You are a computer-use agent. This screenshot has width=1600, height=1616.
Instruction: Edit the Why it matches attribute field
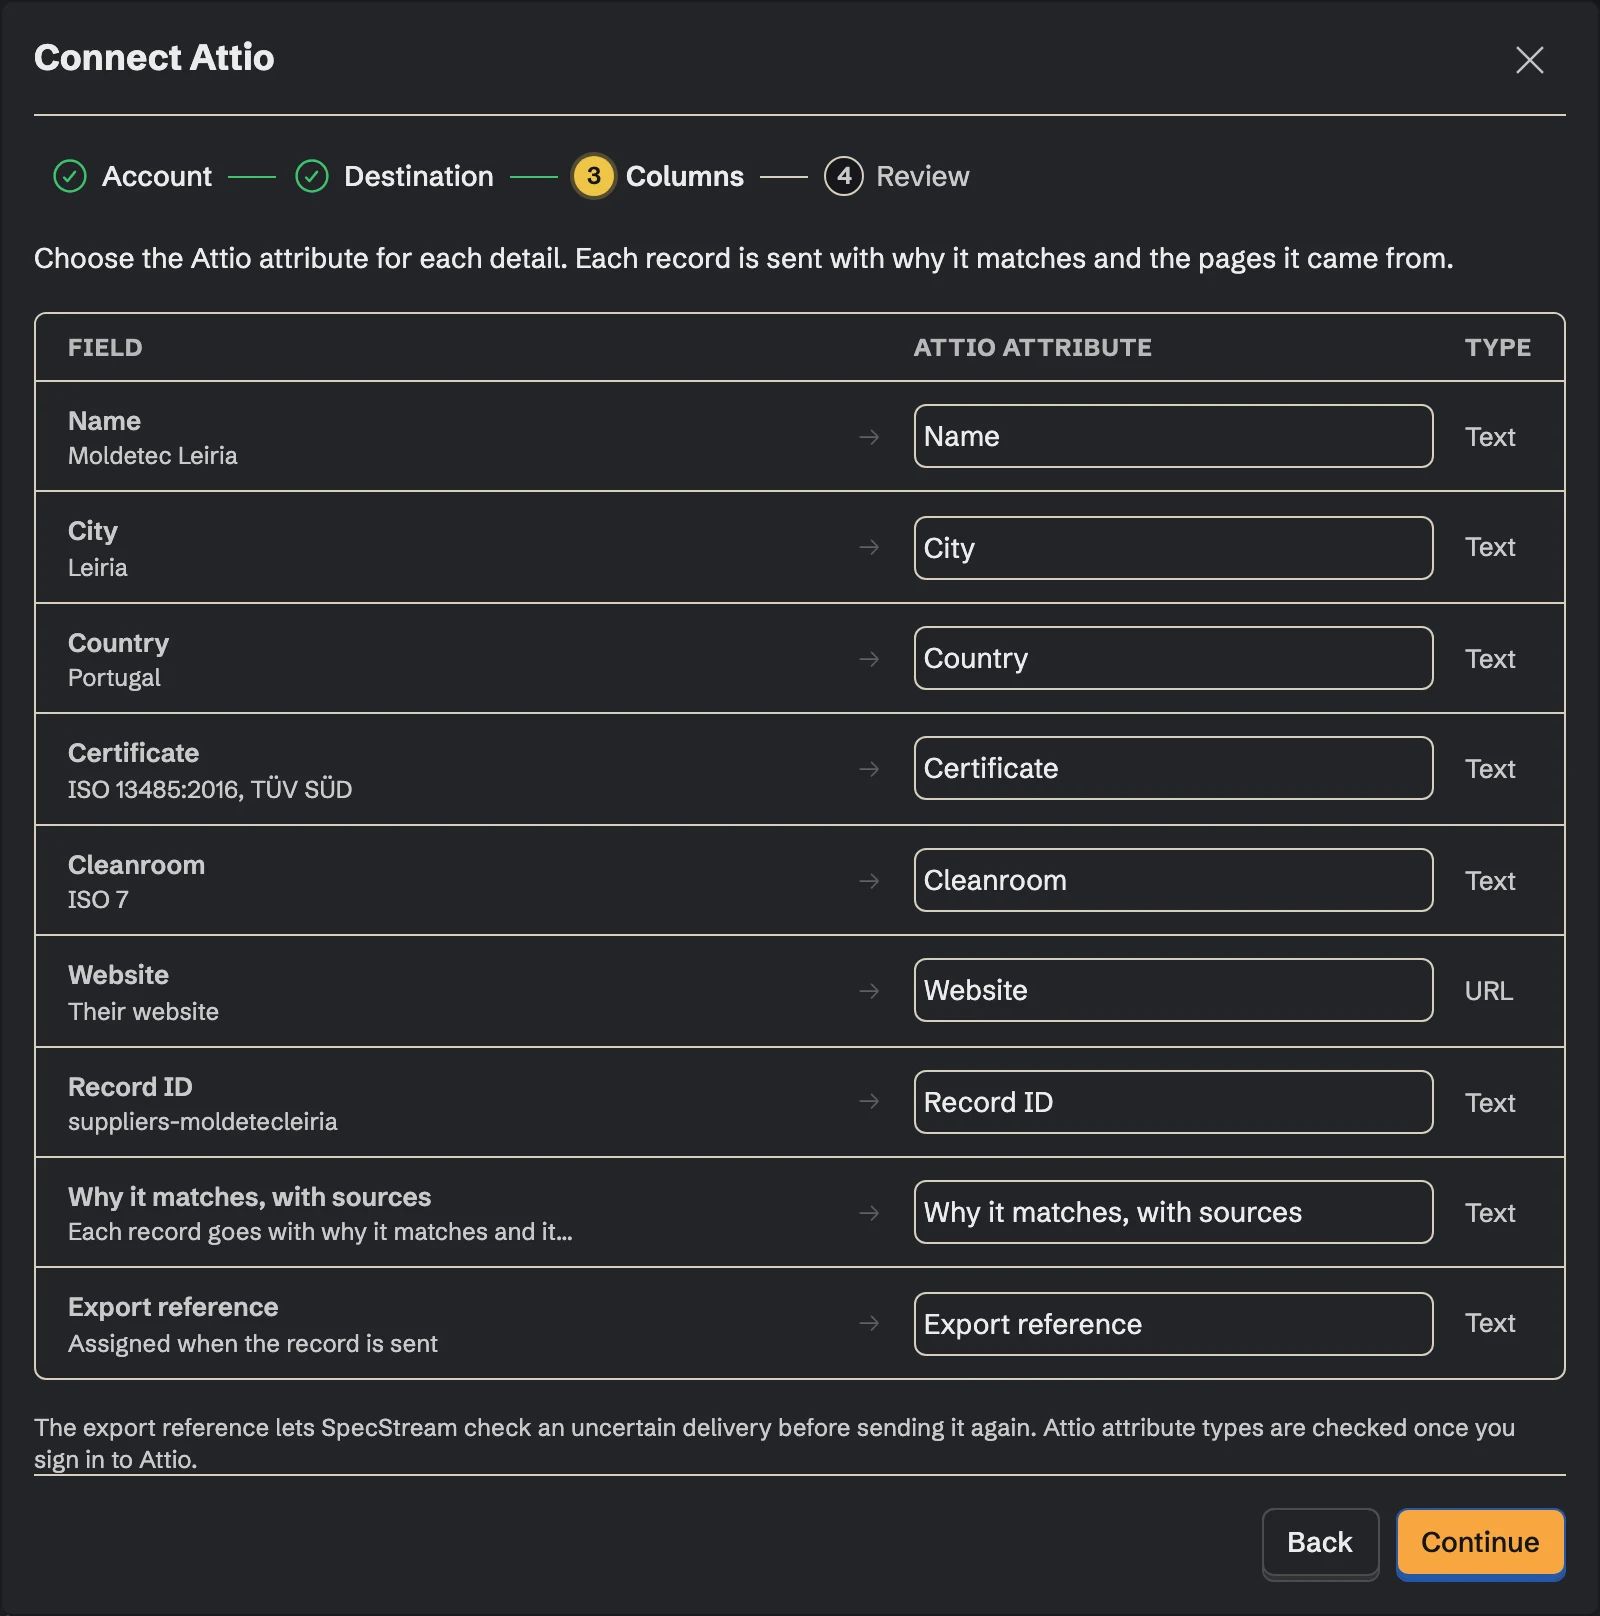tap(1173, 1212)
